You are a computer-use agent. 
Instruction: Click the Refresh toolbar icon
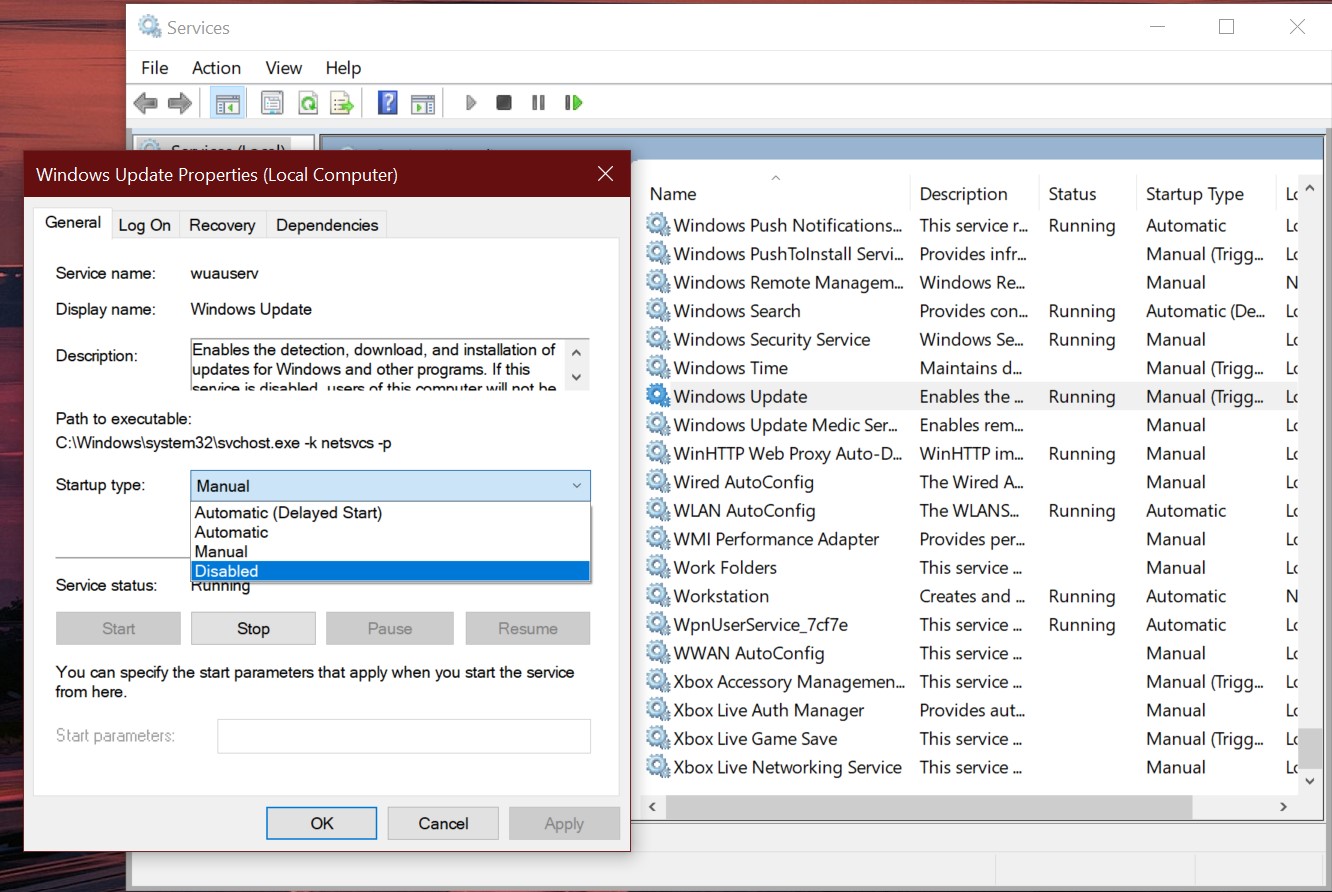coord(308,103)
